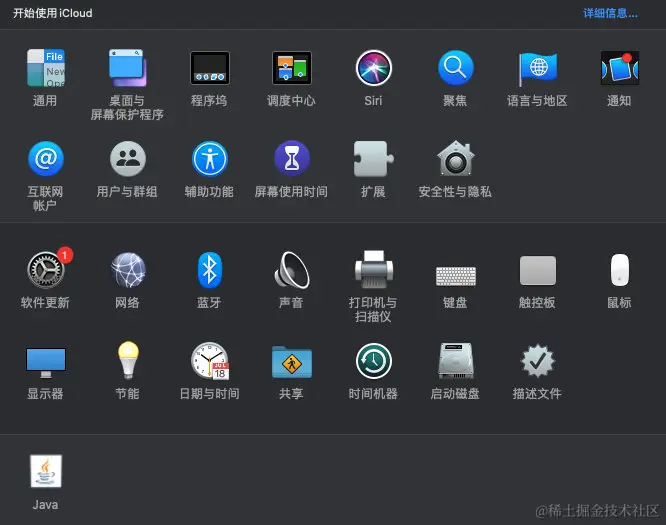This screenshot has width=666, height=525.
Task: Open 键盘 (Keyboard) preferences
Action: coord(455,276)
